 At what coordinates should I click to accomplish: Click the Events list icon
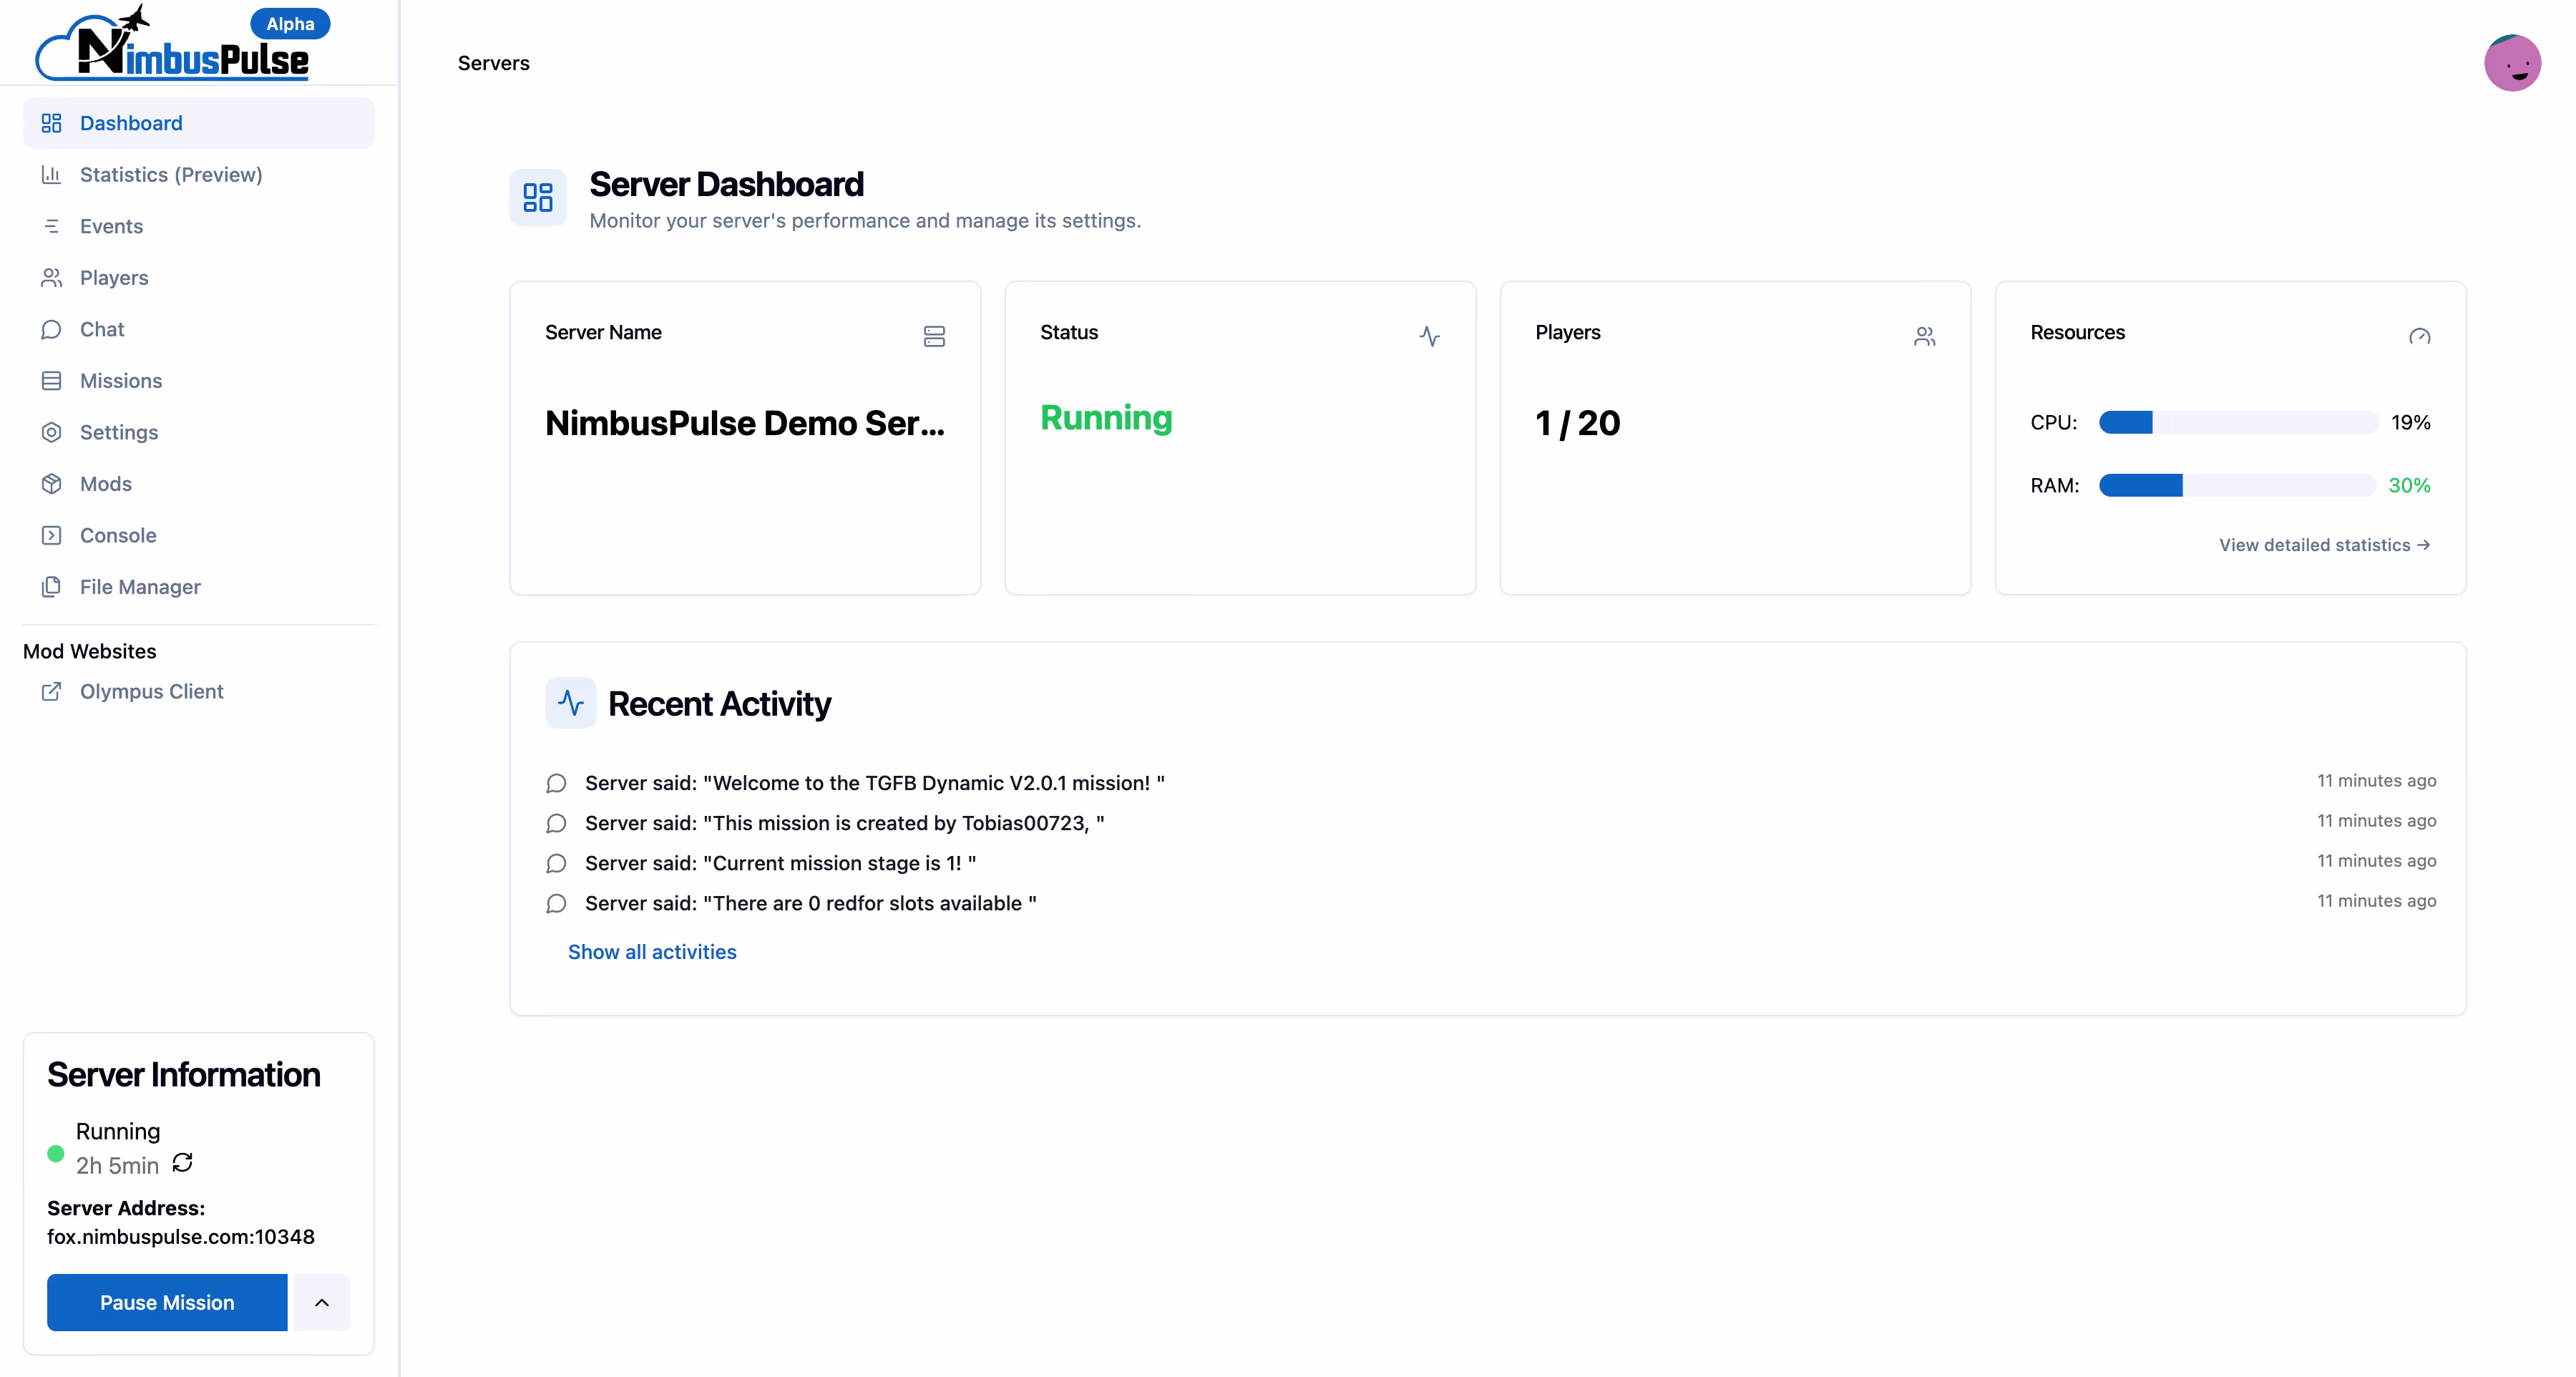[x=51, y=226]
